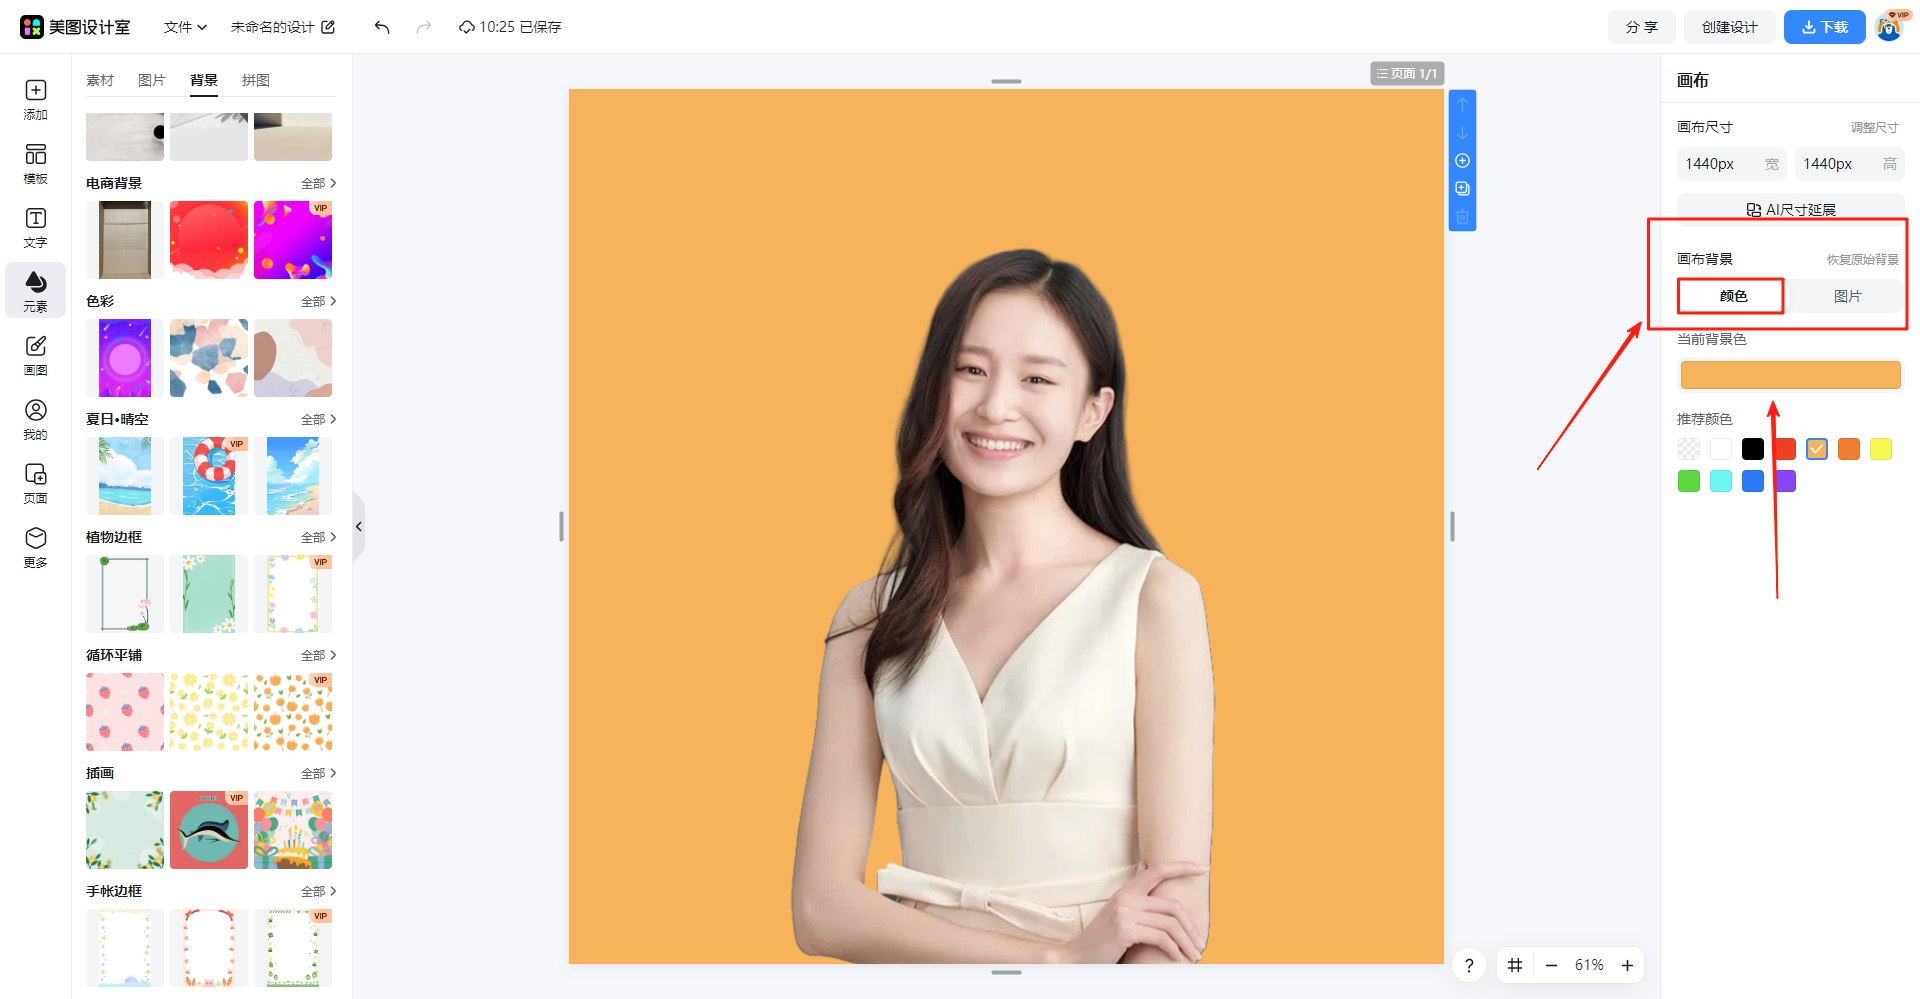Screen dimensions: 1920x999
Task: Add new page plus icon
Action: pos(1462,161)
